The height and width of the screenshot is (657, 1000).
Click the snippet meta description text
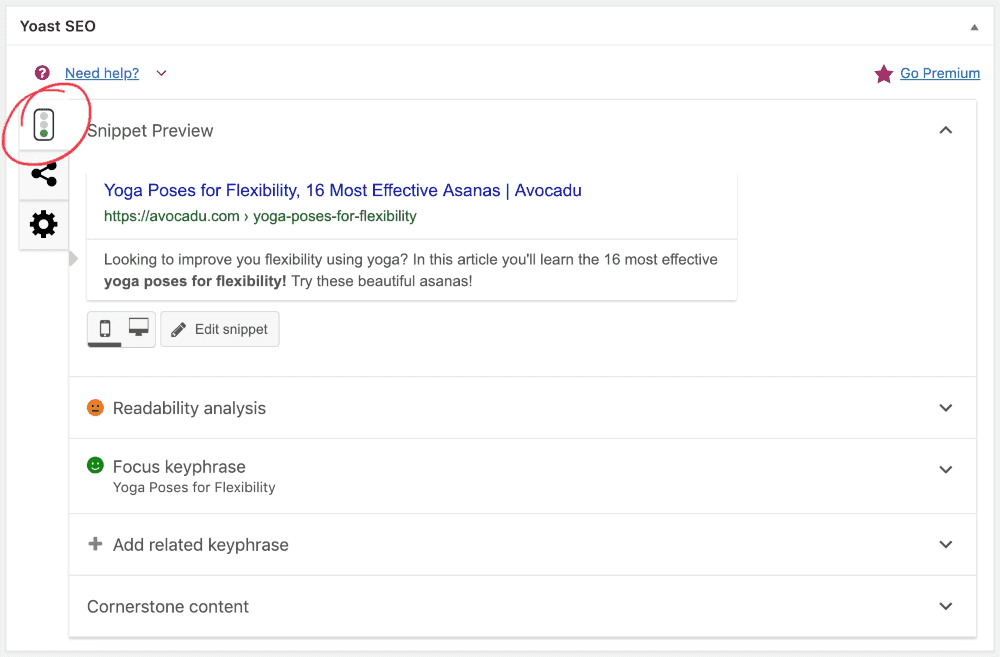[x=411, y=270]
